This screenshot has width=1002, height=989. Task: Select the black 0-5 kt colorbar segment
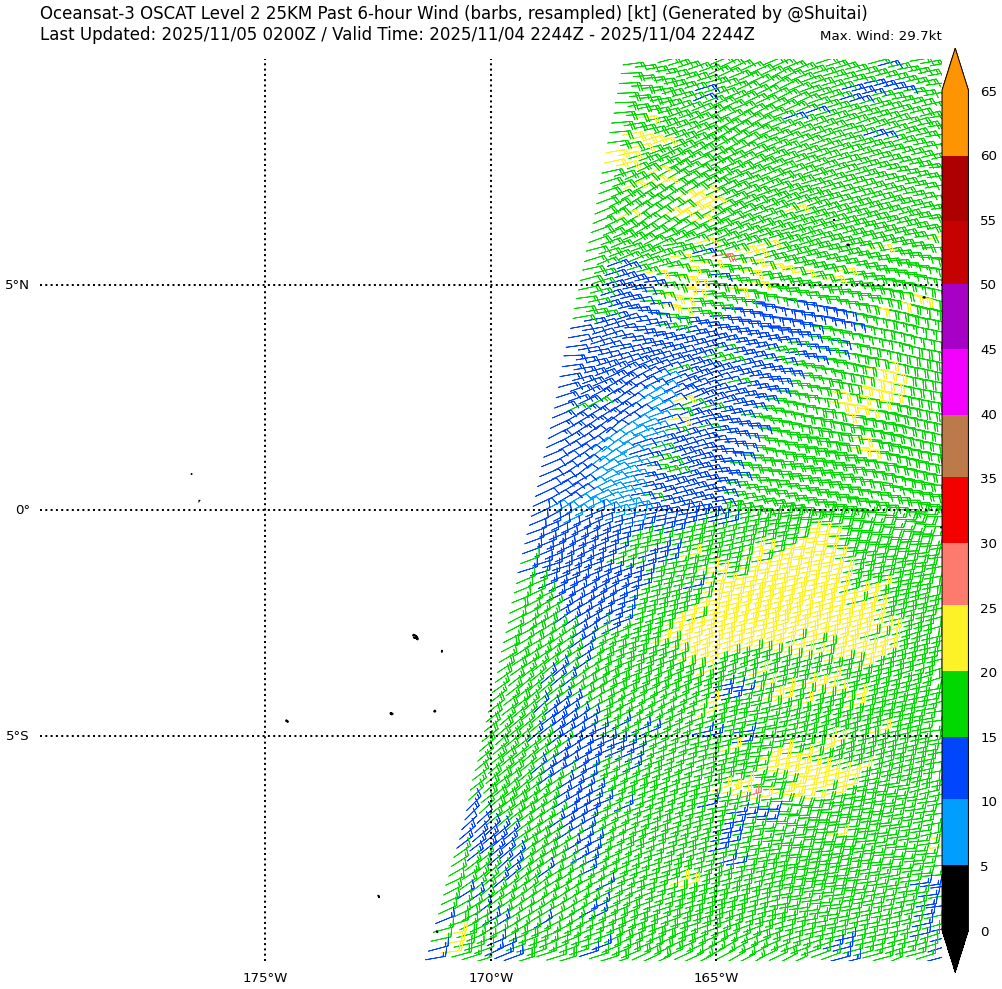click(x=955, y=898)
